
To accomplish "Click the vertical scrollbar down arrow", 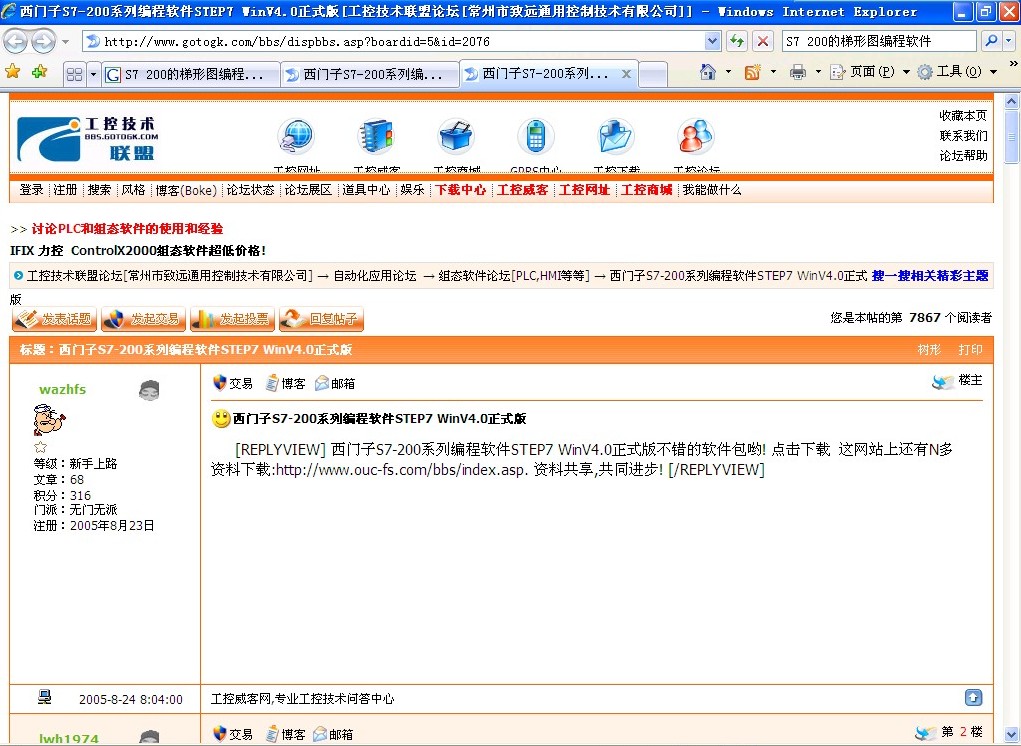I will [1011, 735].
